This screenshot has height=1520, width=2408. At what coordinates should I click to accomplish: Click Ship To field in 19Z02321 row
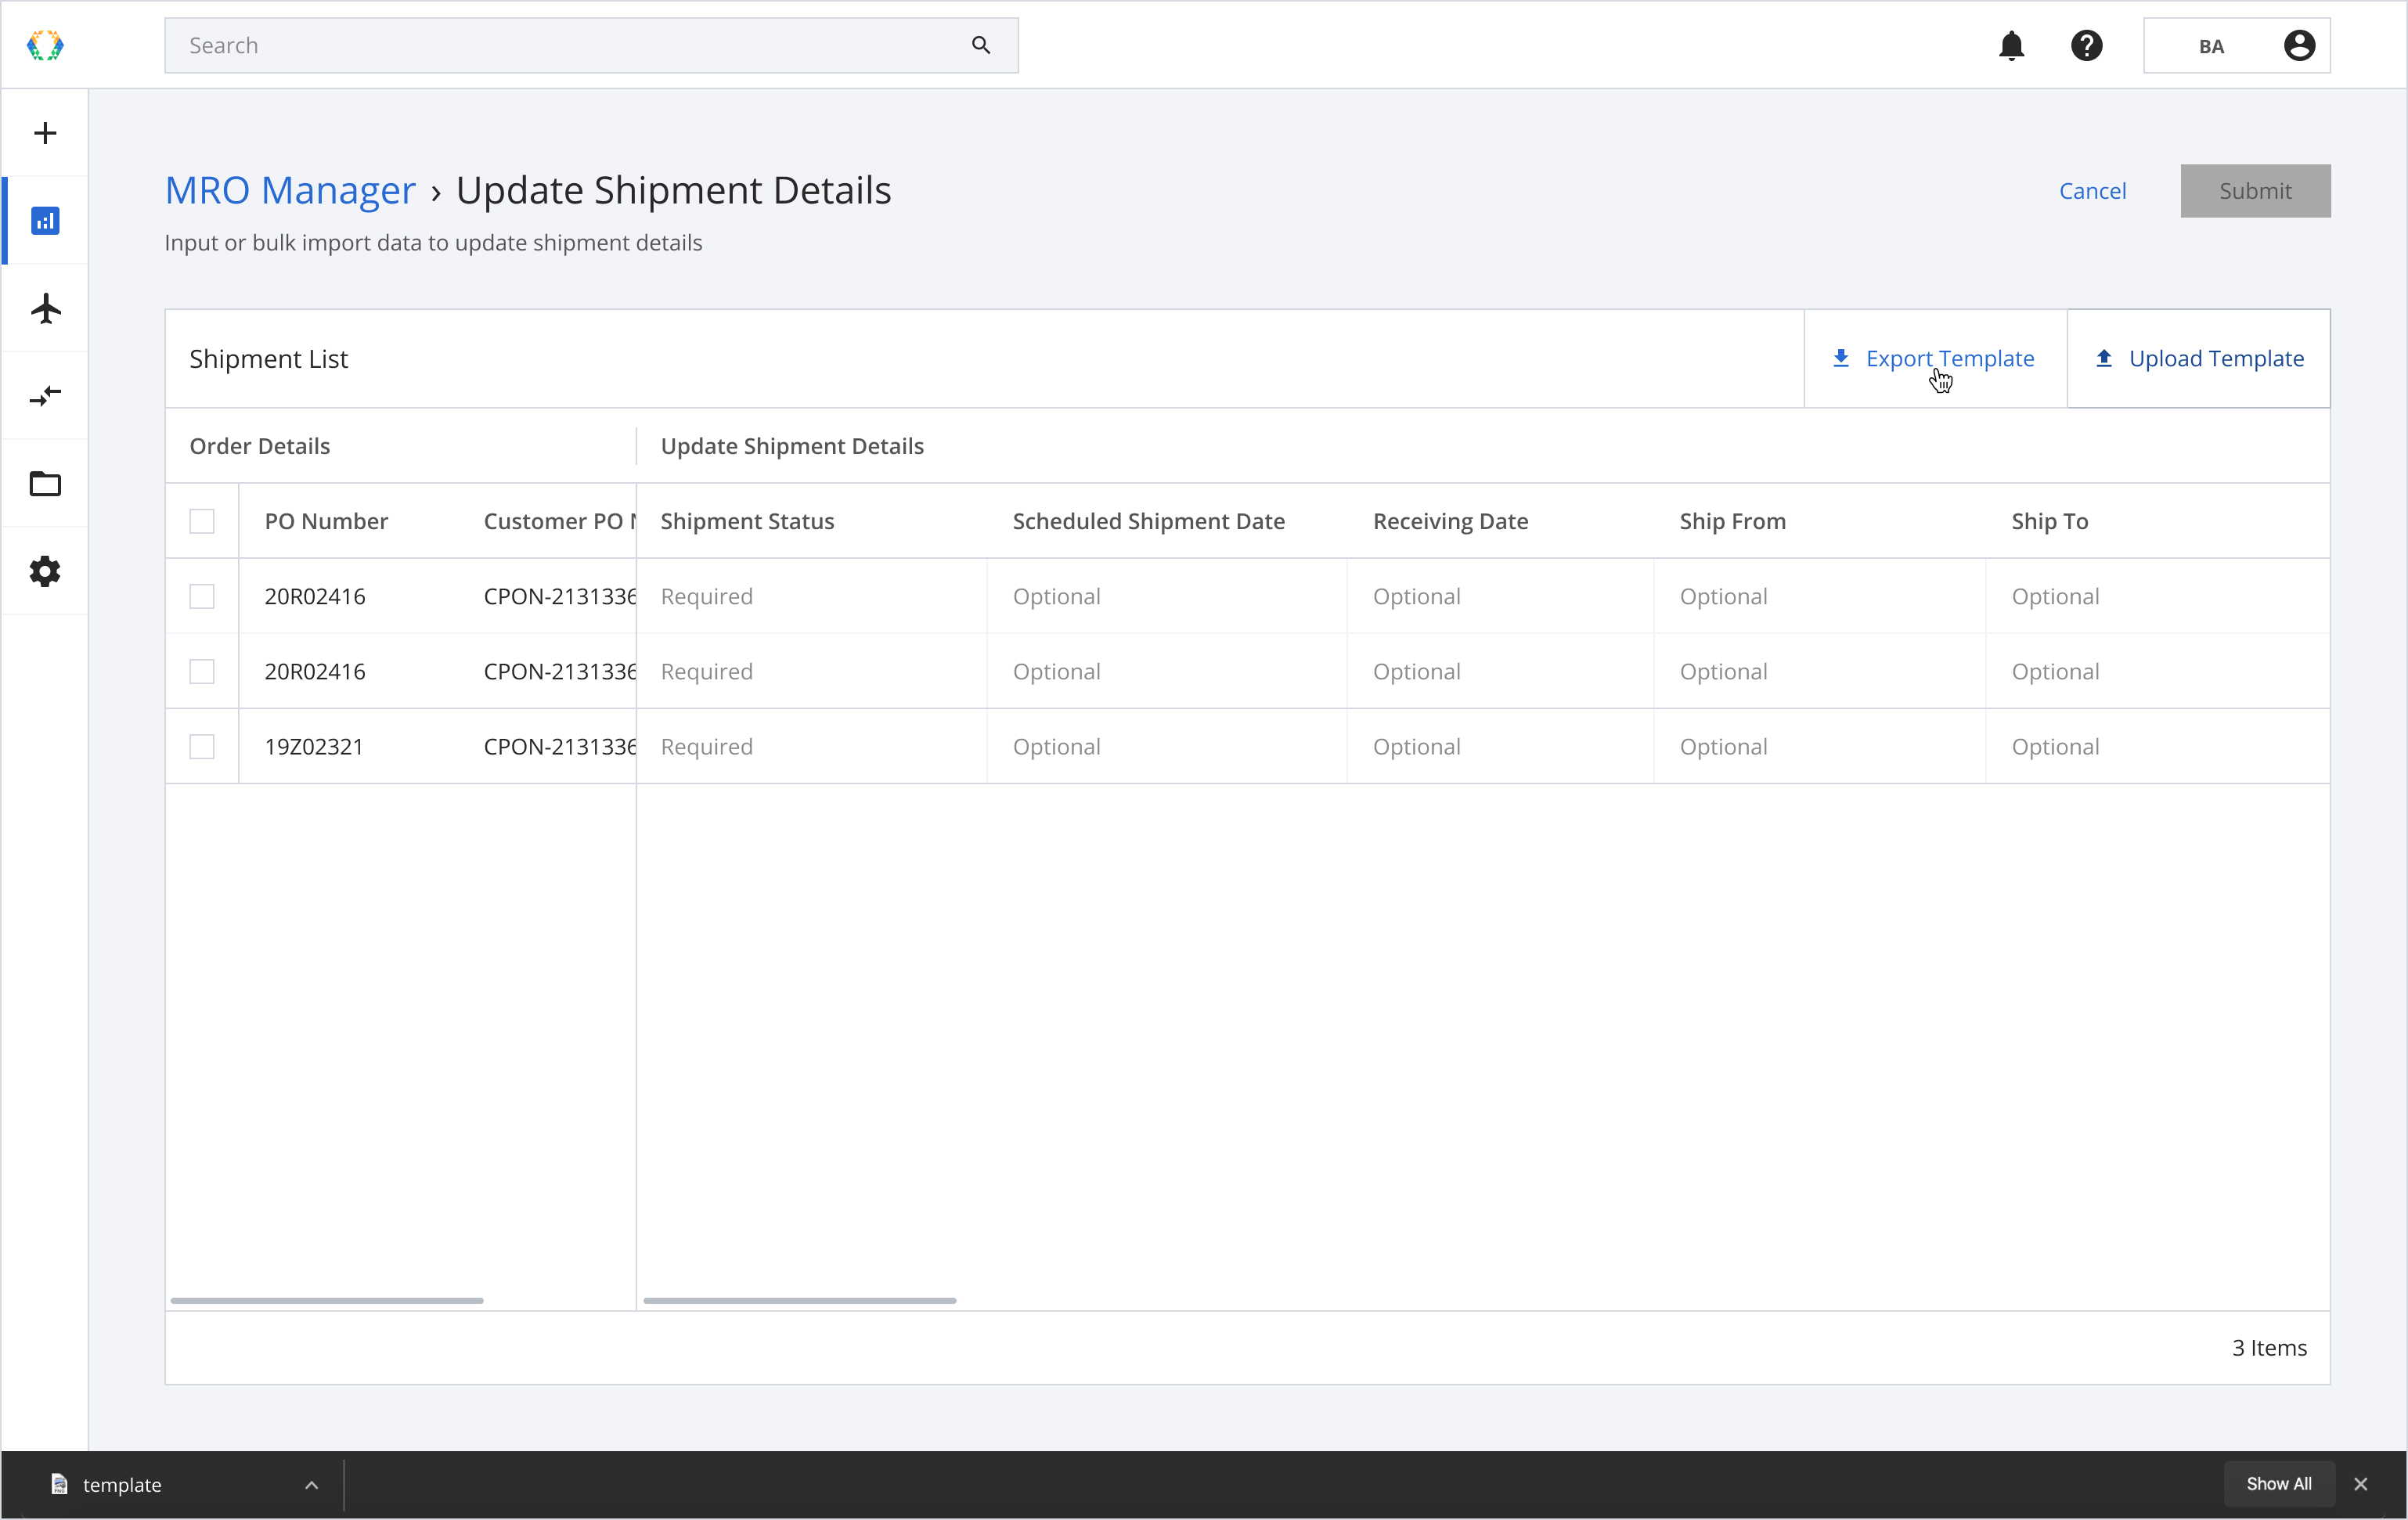click(x=2158, y=747)
